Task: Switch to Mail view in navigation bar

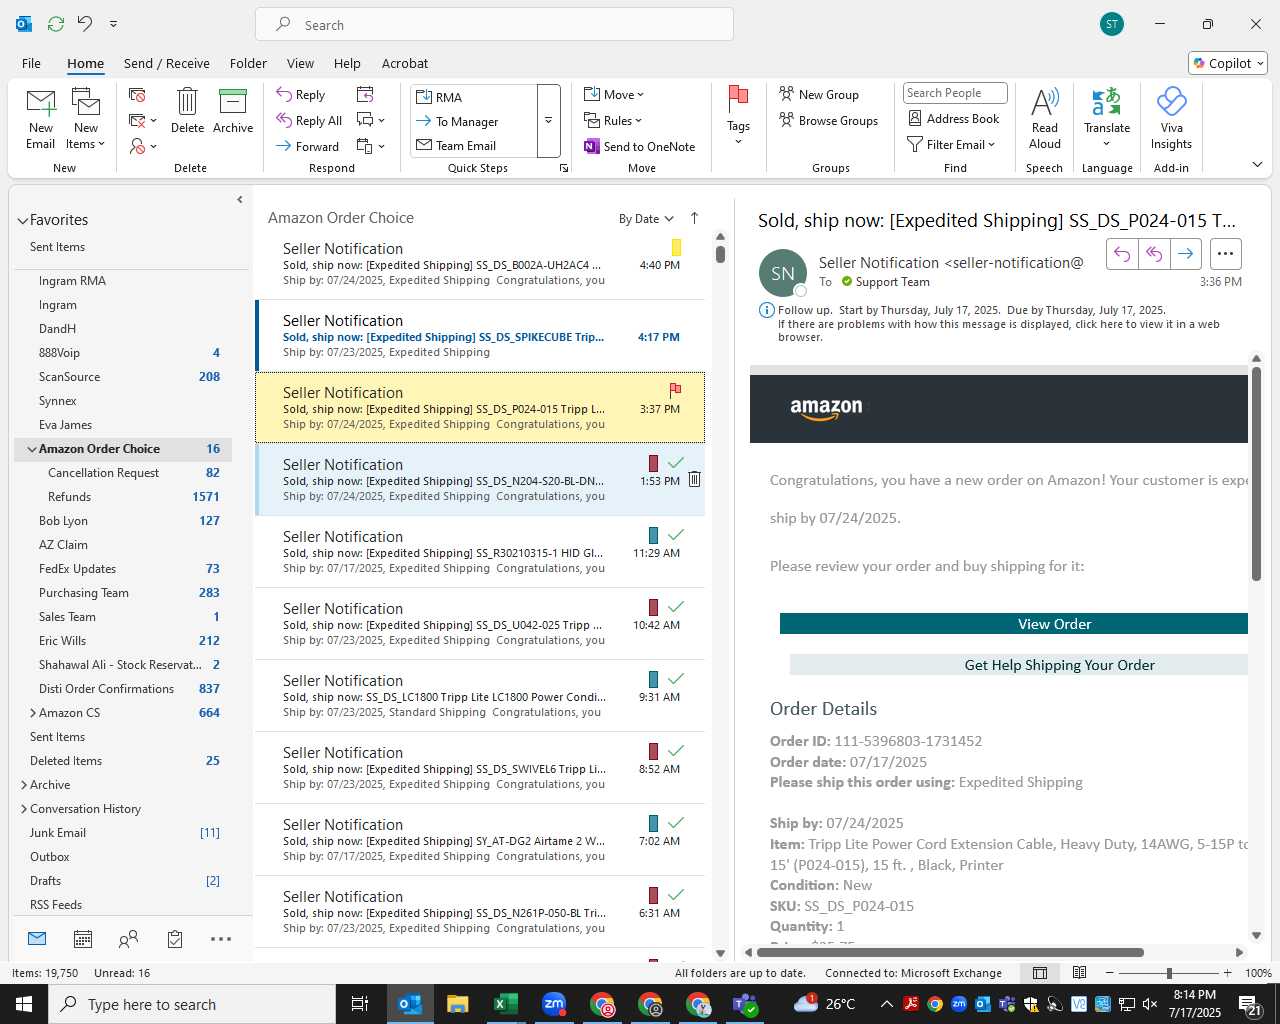Action: (37, 939)
